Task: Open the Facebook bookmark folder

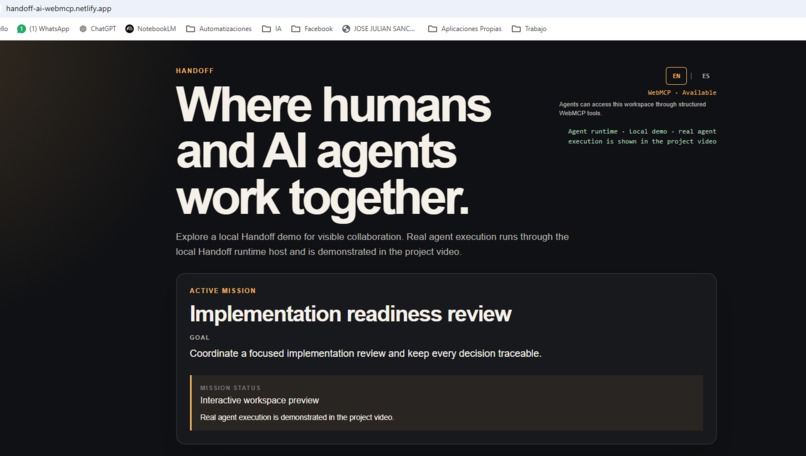Action: click(312, 29)
